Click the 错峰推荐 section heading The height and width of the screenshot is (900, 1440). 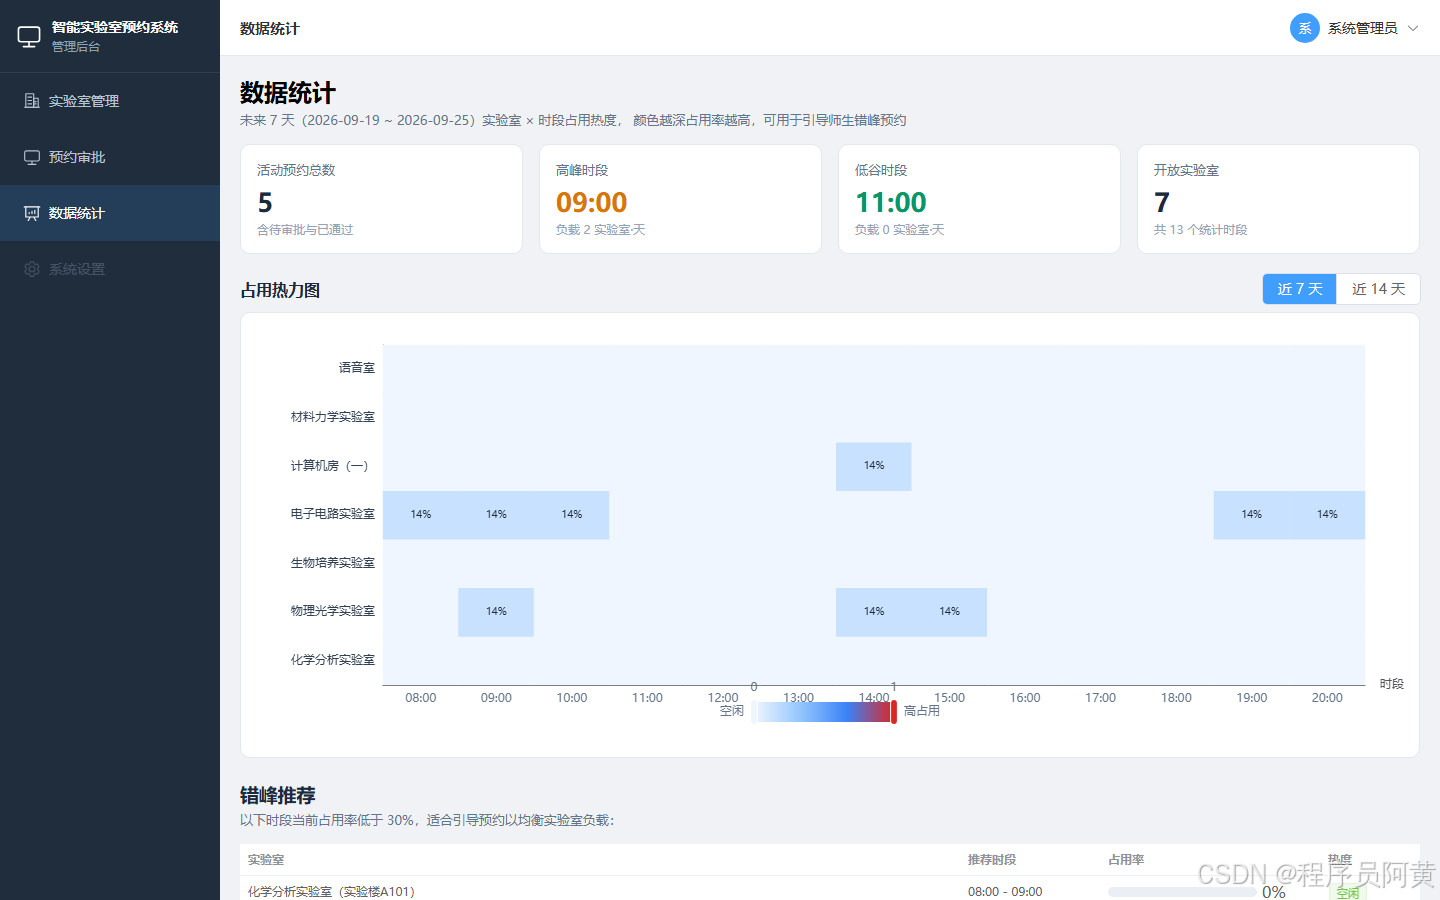click(x=278, y=795)
